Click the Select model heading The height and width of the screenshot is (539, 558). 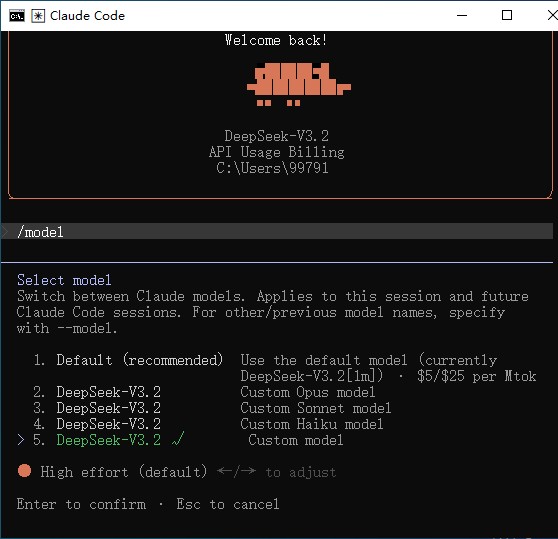pyautogui.click(x=64, y=280)
